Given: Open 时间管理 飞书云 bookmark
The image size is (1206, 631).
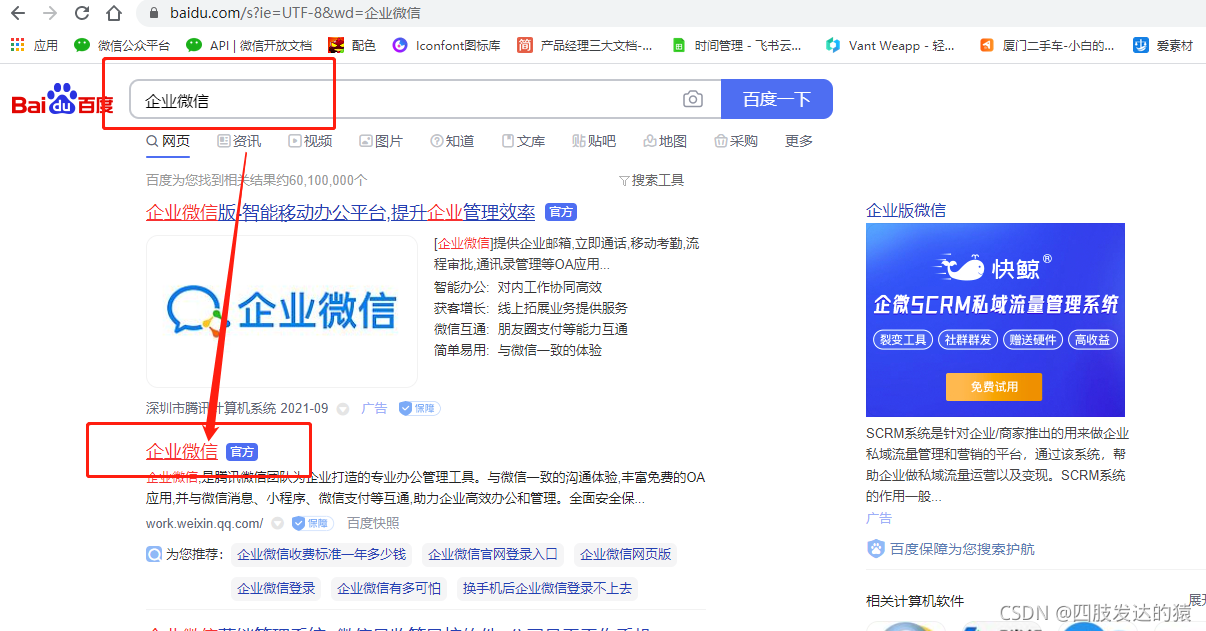Looking at the screenshot, I should pos(736,45).
